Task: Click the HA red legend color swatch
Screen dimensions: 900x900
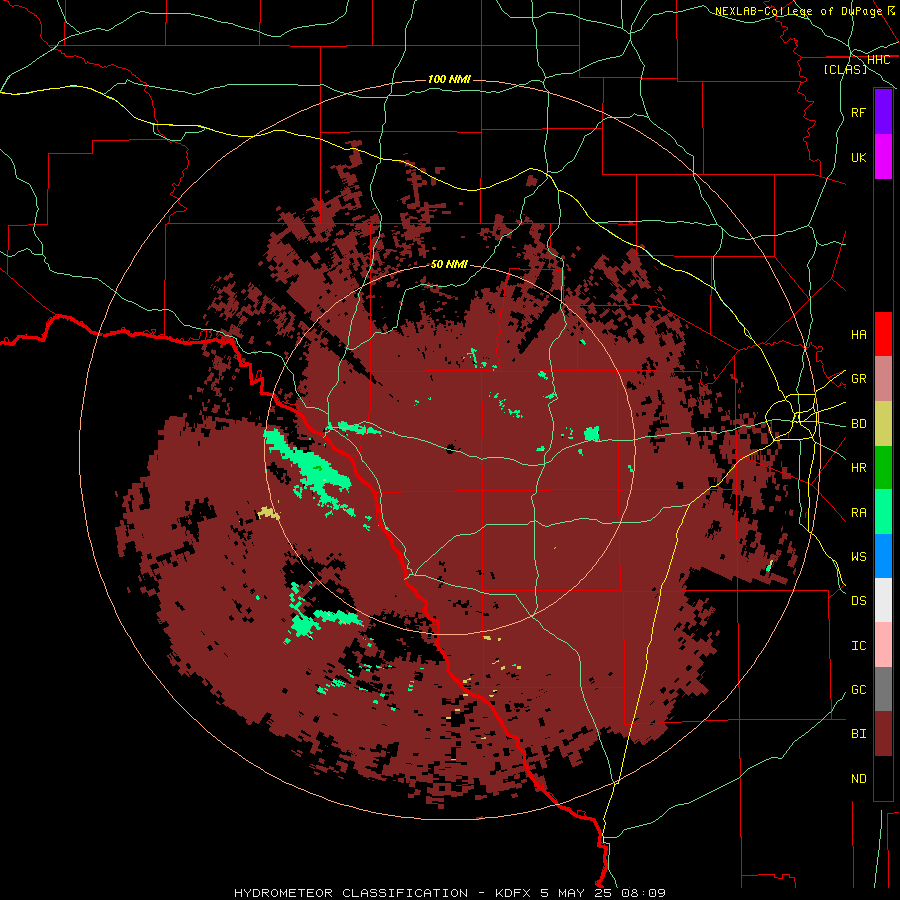Action: pyautogui.click(x=883, y=334)
